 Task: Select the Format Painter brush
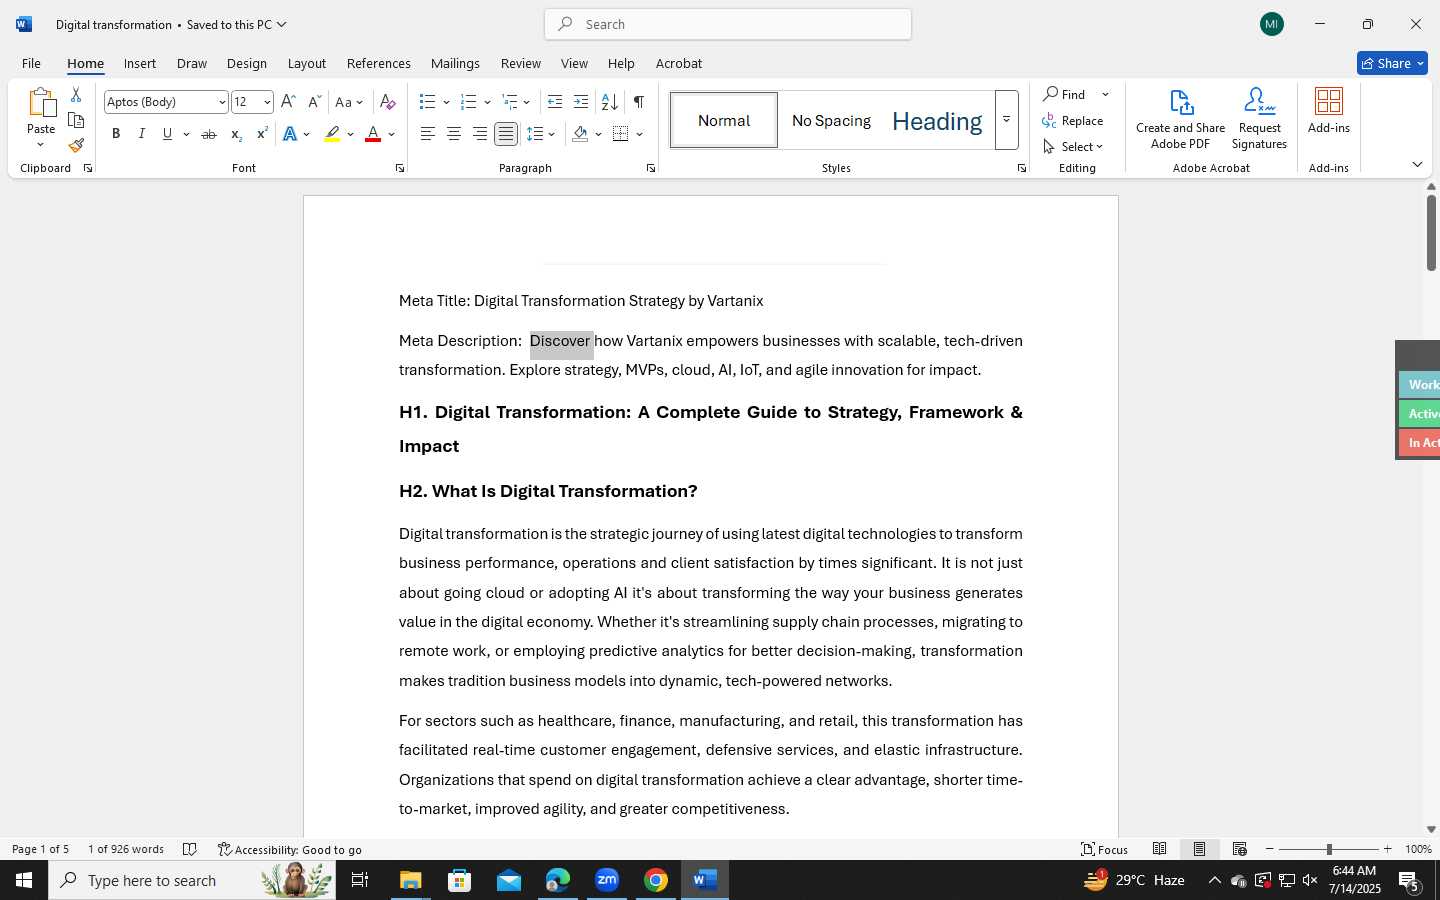pyautogui.click(x=76, y=145)
